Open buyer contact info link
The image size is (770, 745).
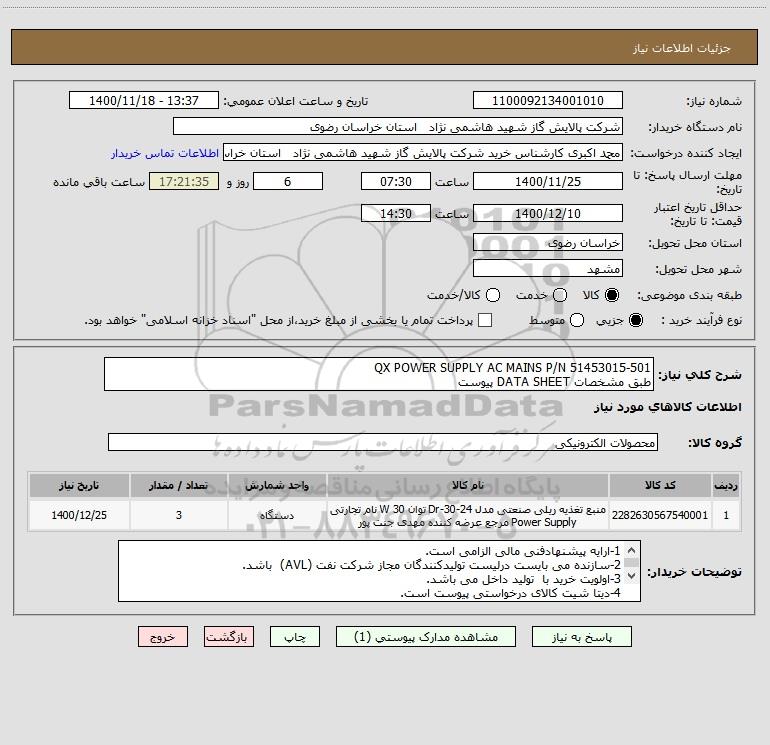[165, 153]
